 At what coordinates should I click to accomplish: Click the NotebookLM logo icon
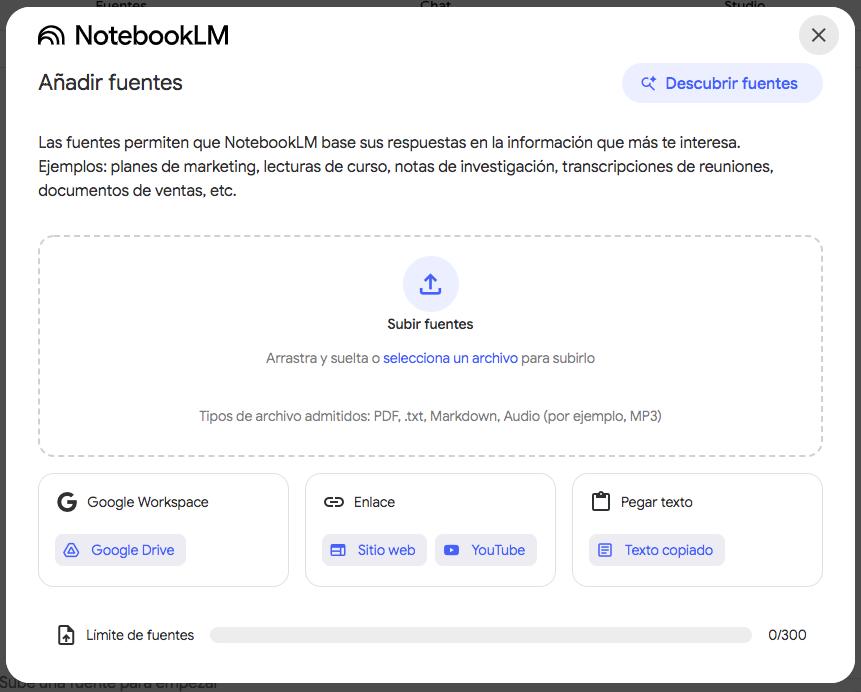click(x=51, y=36)
